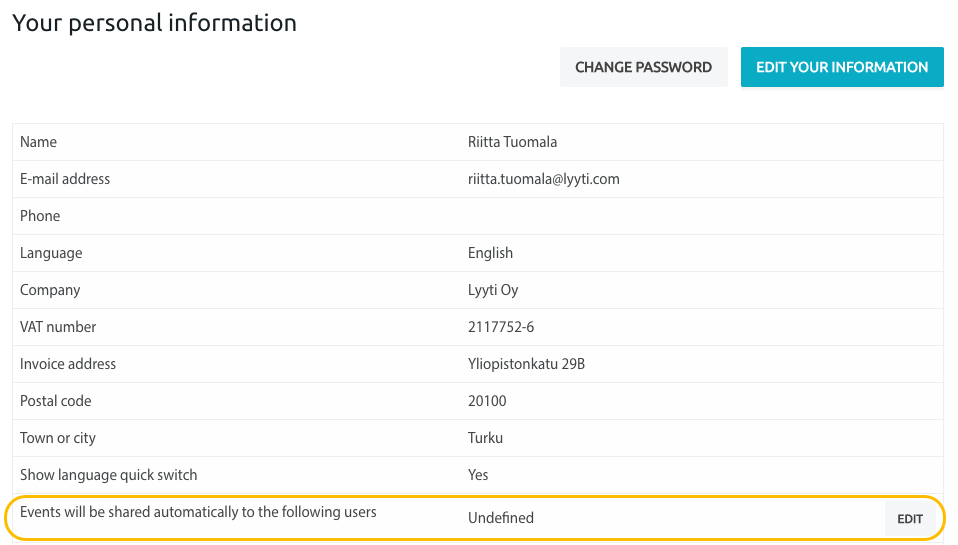Viewport: 958px width, 545px height.
Task: Click the city value Turku
Action: click(x=485, y=438)
